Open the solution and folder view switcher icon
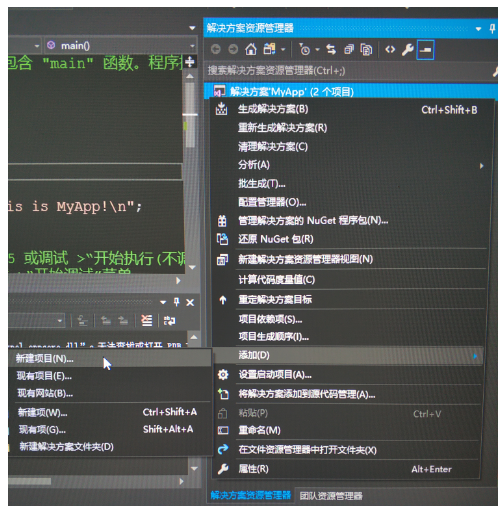Screen dimensions: 500x506 pyautogui.click(x=269, y=49)
